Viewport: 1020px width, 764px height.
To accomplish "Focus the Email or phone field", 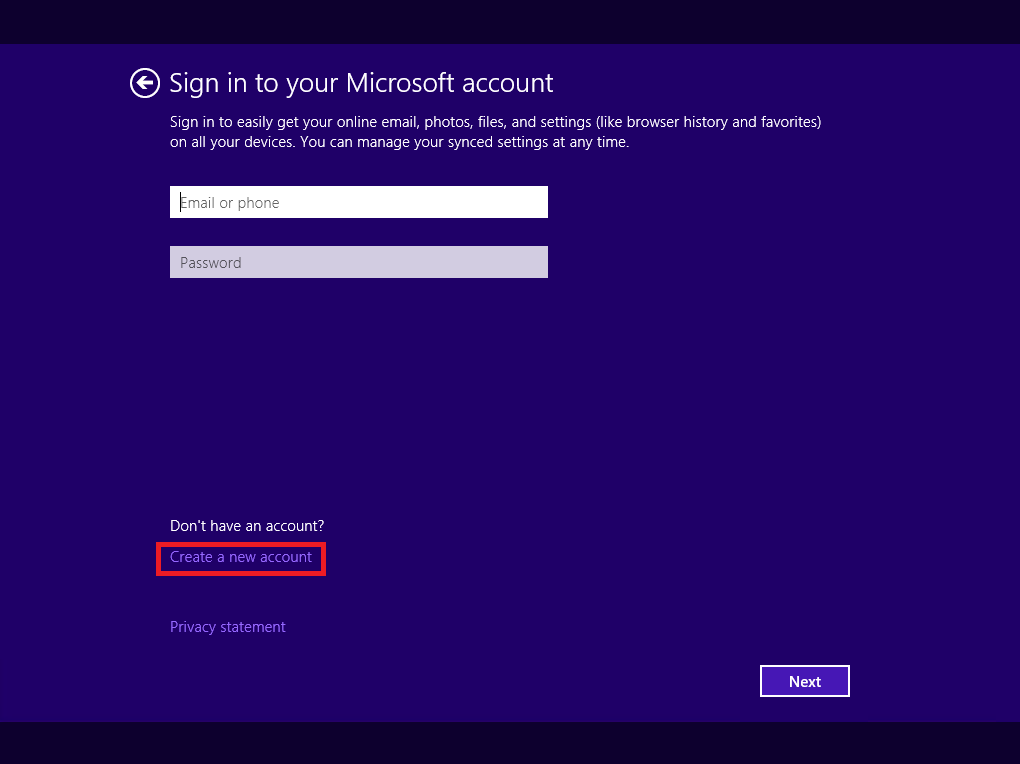I will [358, 202].
